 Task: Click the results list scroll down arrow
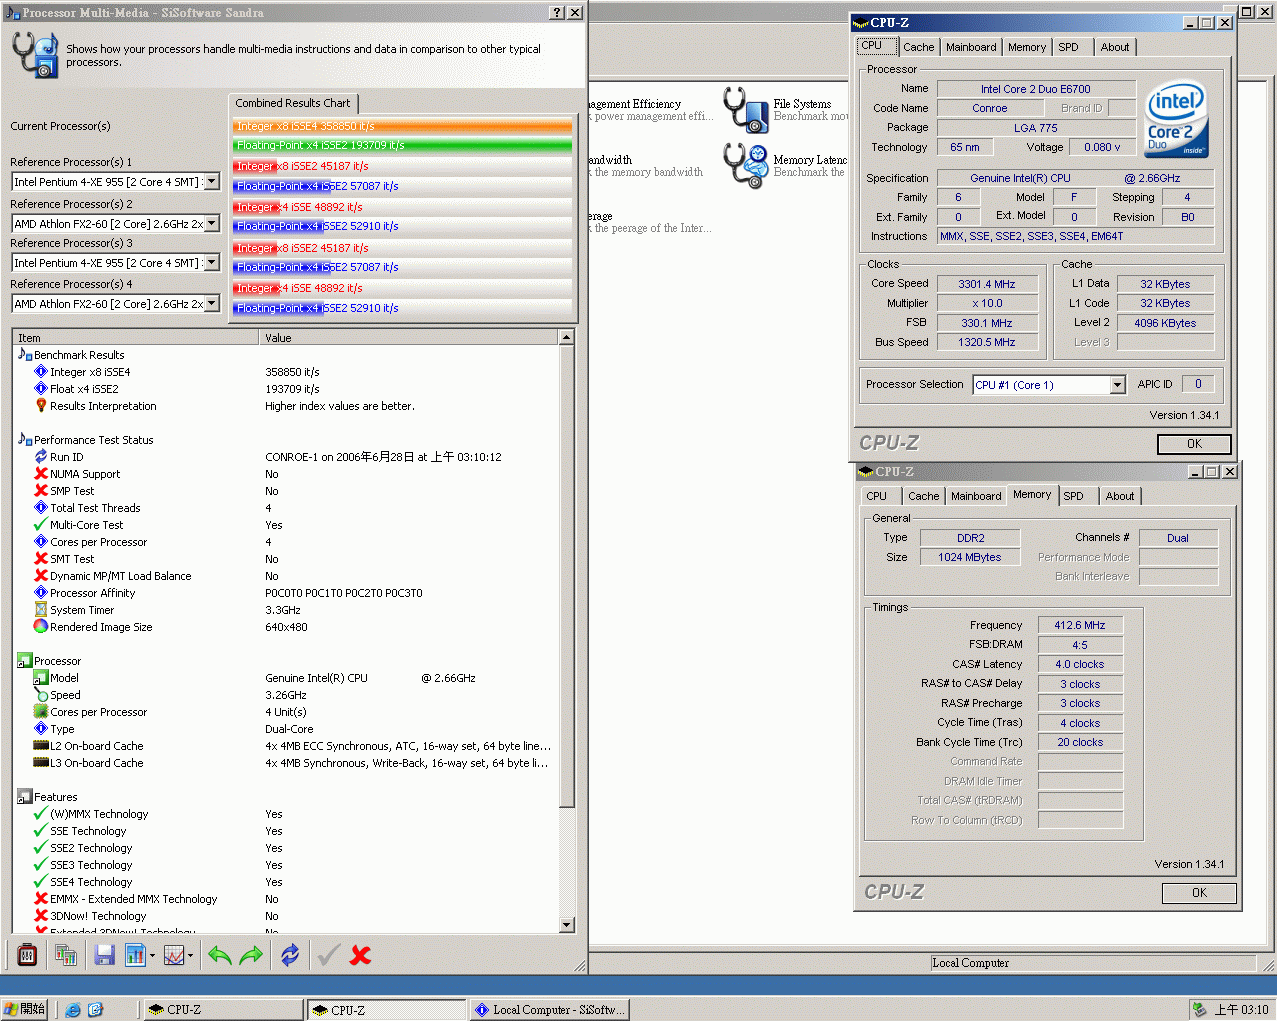[x=567, y=925]
